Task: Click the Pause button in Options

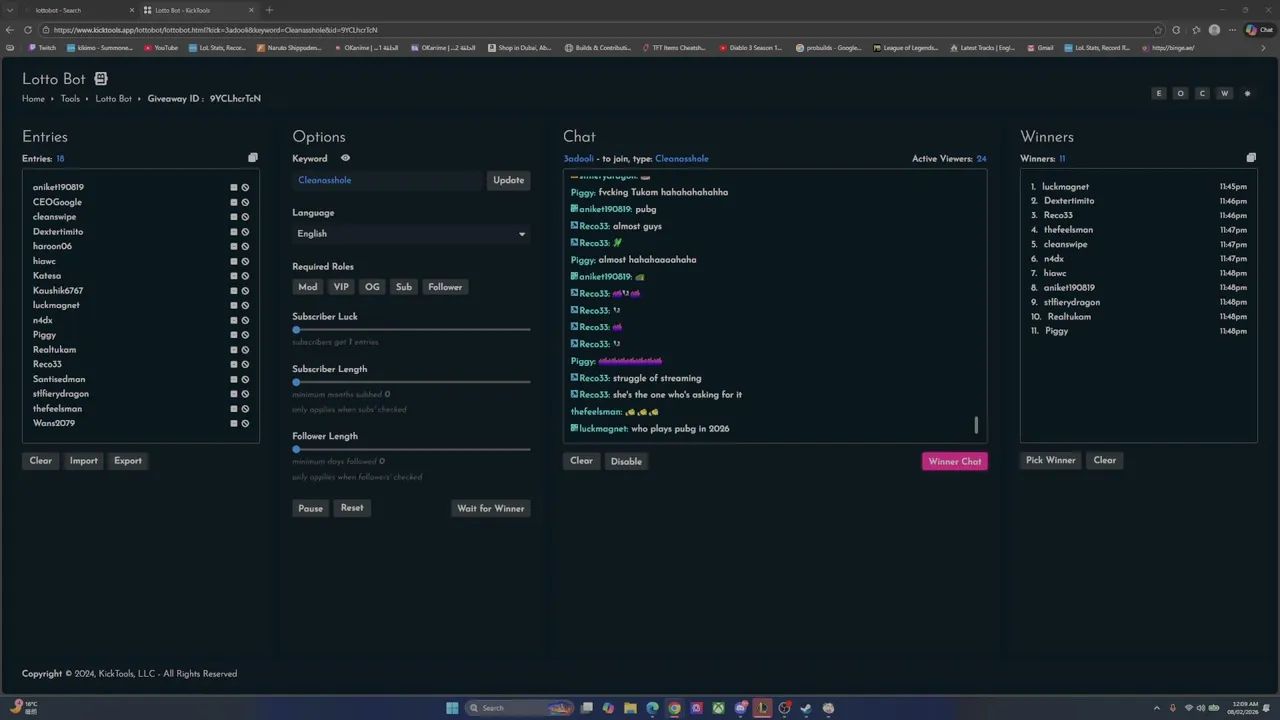Action: click(310, 508)
